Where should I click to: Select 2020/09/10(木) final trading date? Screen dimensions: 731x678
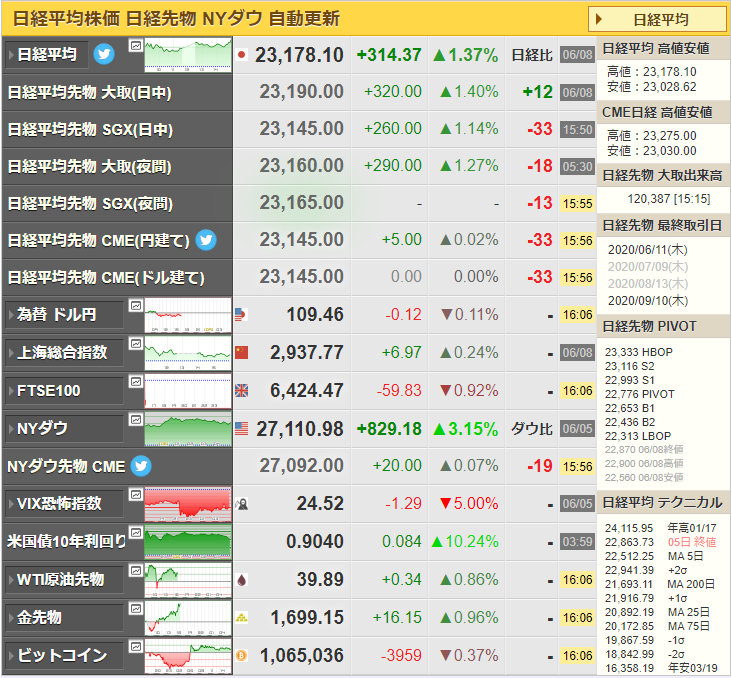click(x=648, y=301)
